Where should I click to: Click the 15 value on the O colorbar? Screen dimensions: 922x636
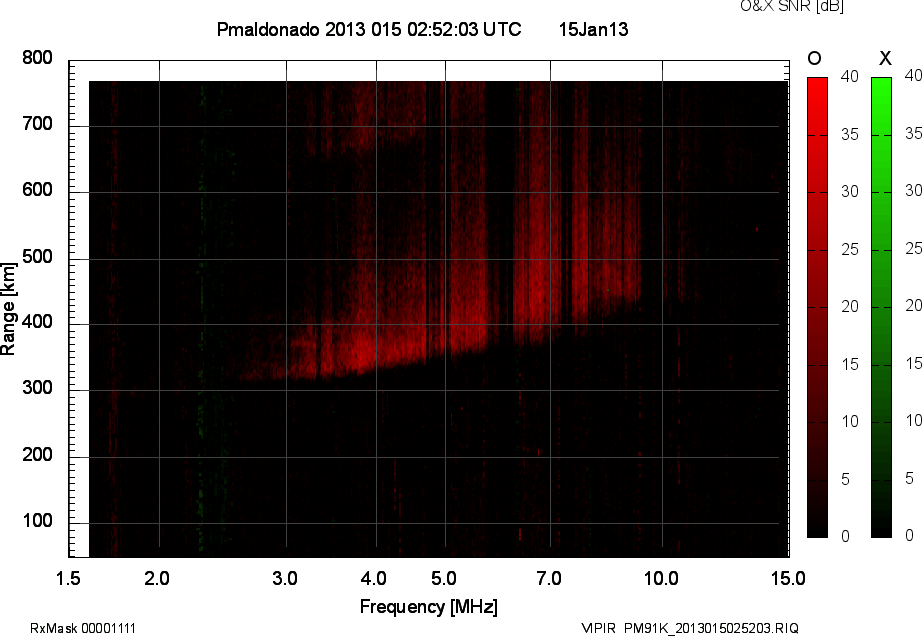coord(850,365)
